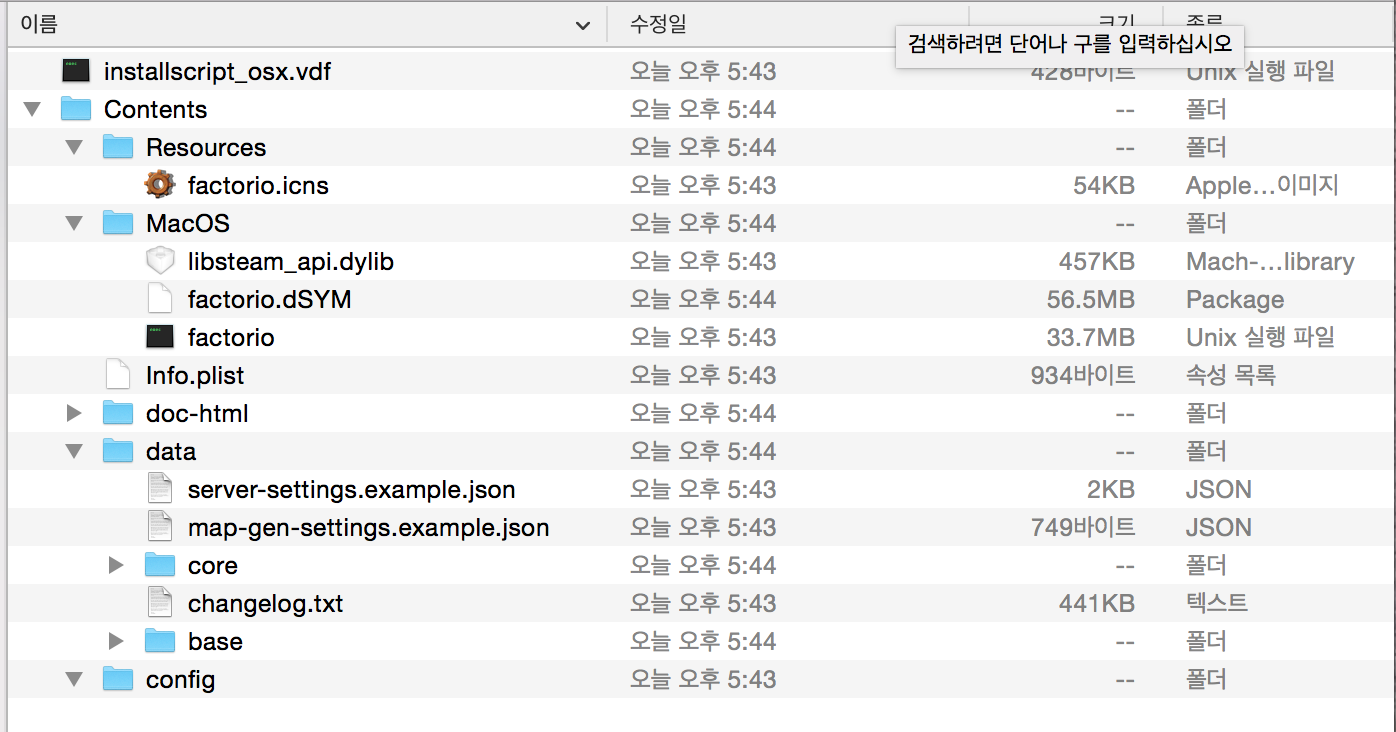Select the server-settings.example.json file name

point(351,490)
